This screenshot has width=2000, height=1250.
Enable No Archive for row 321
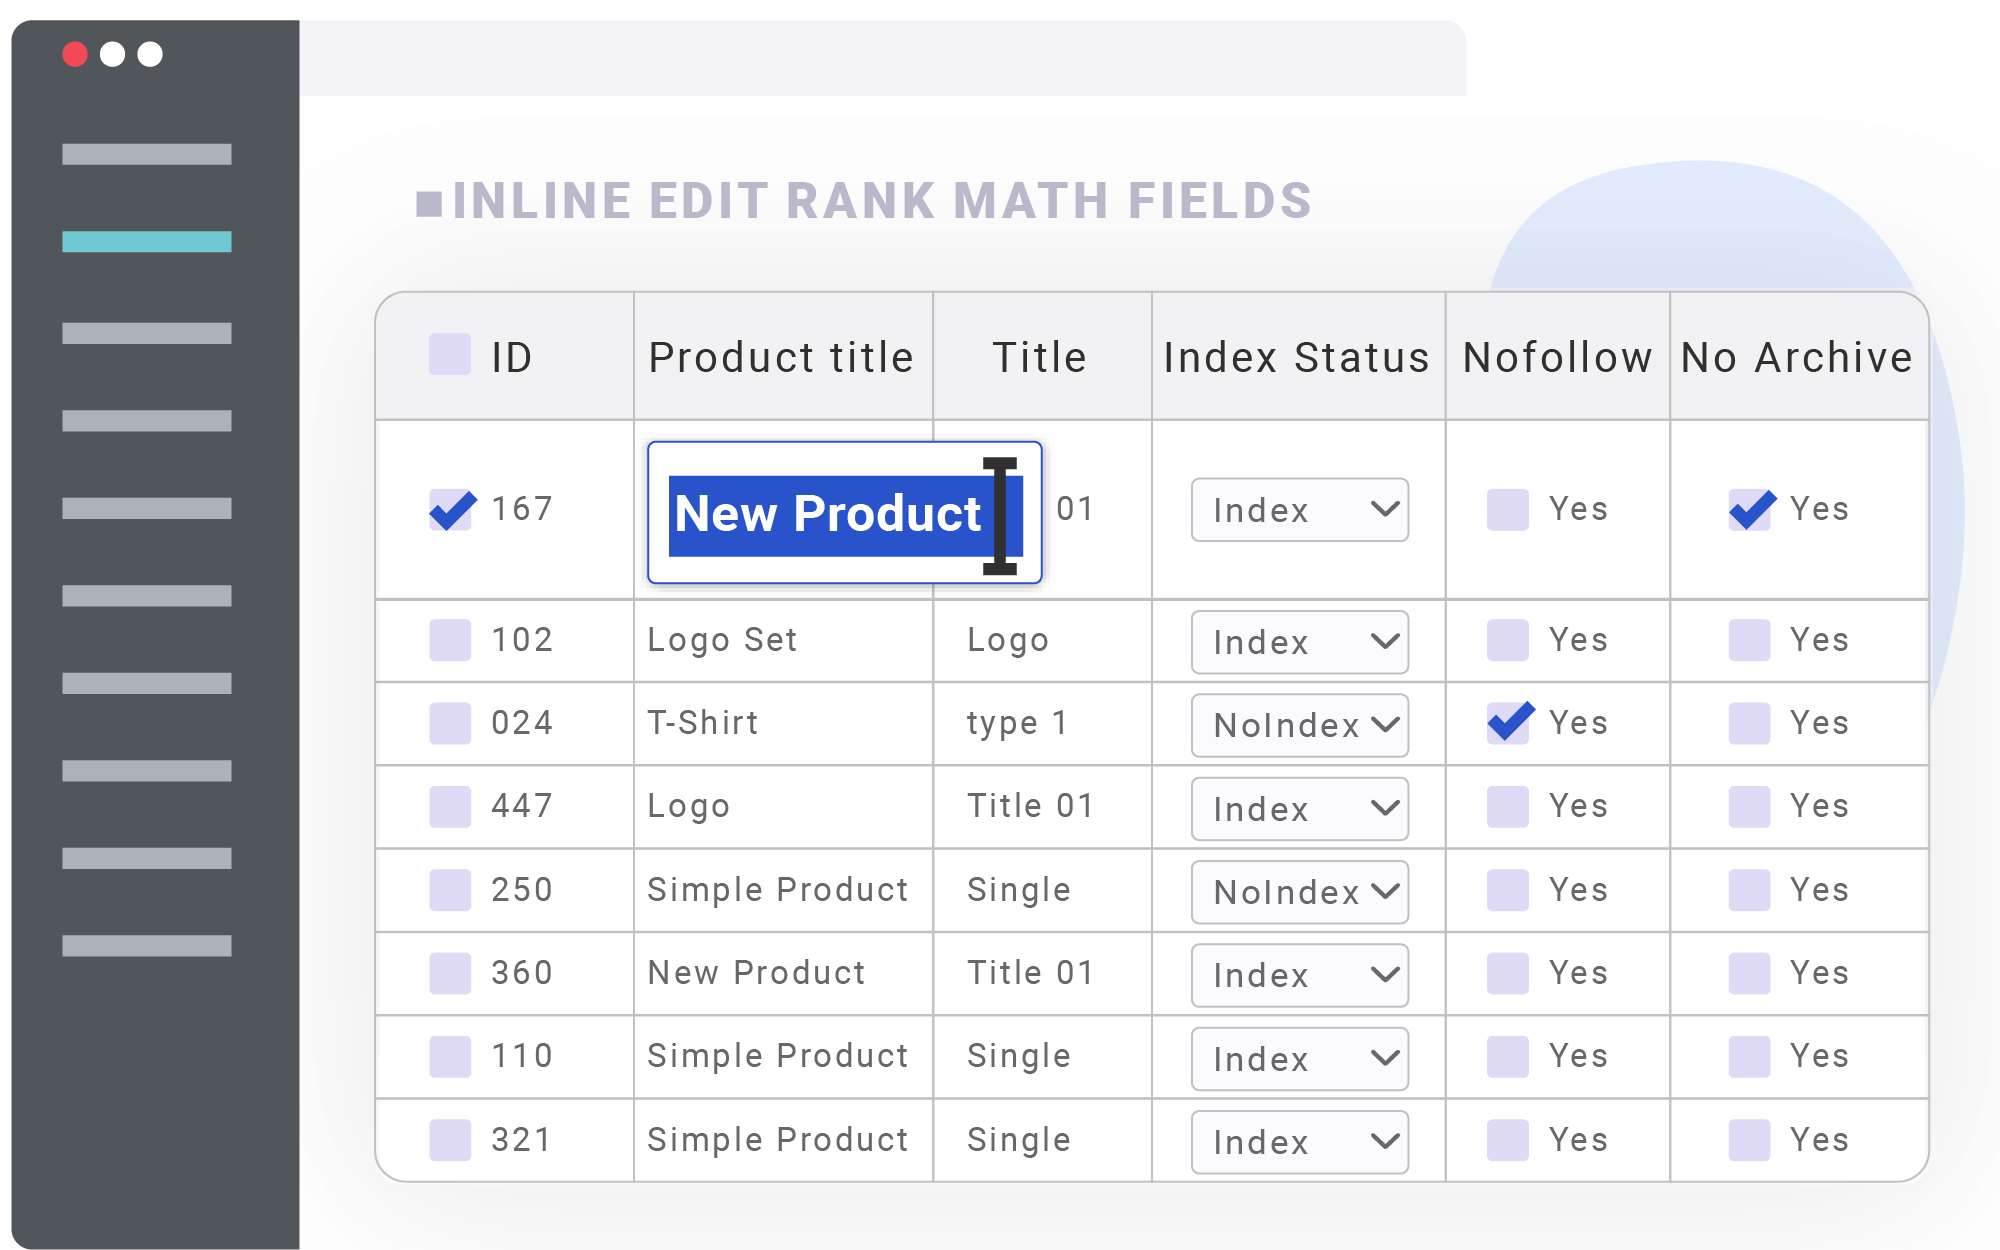click(x=1750, y=1140)
